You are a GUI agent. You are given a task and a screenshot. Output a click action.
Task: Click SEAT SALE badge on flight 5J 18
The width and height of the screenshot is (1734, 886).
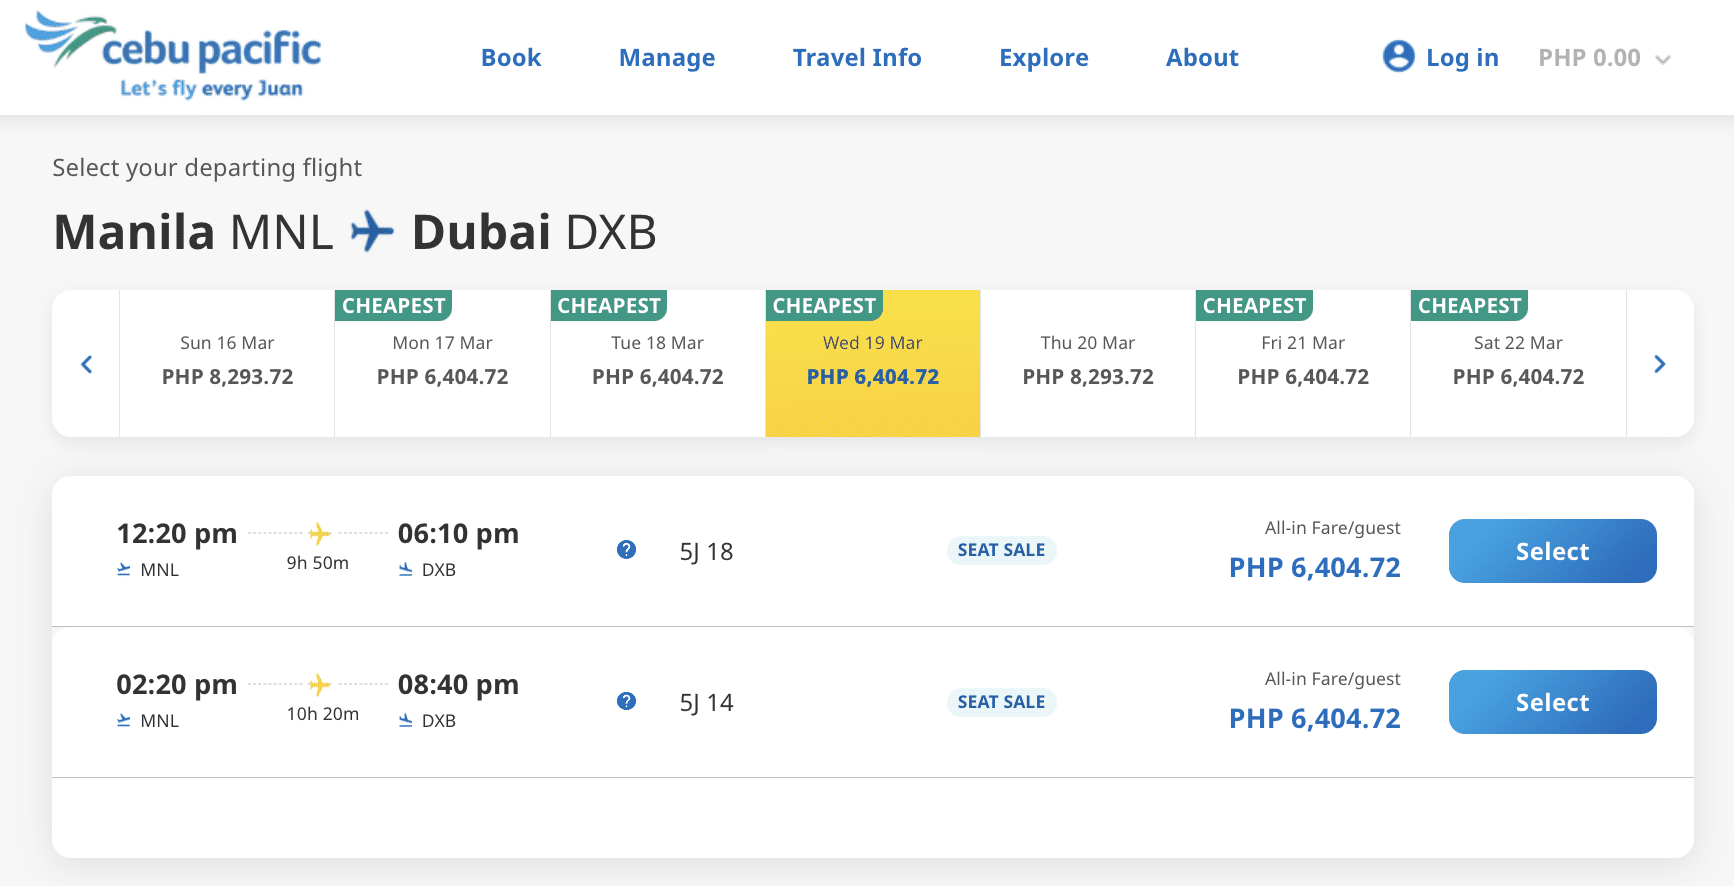pos(1001,550)
